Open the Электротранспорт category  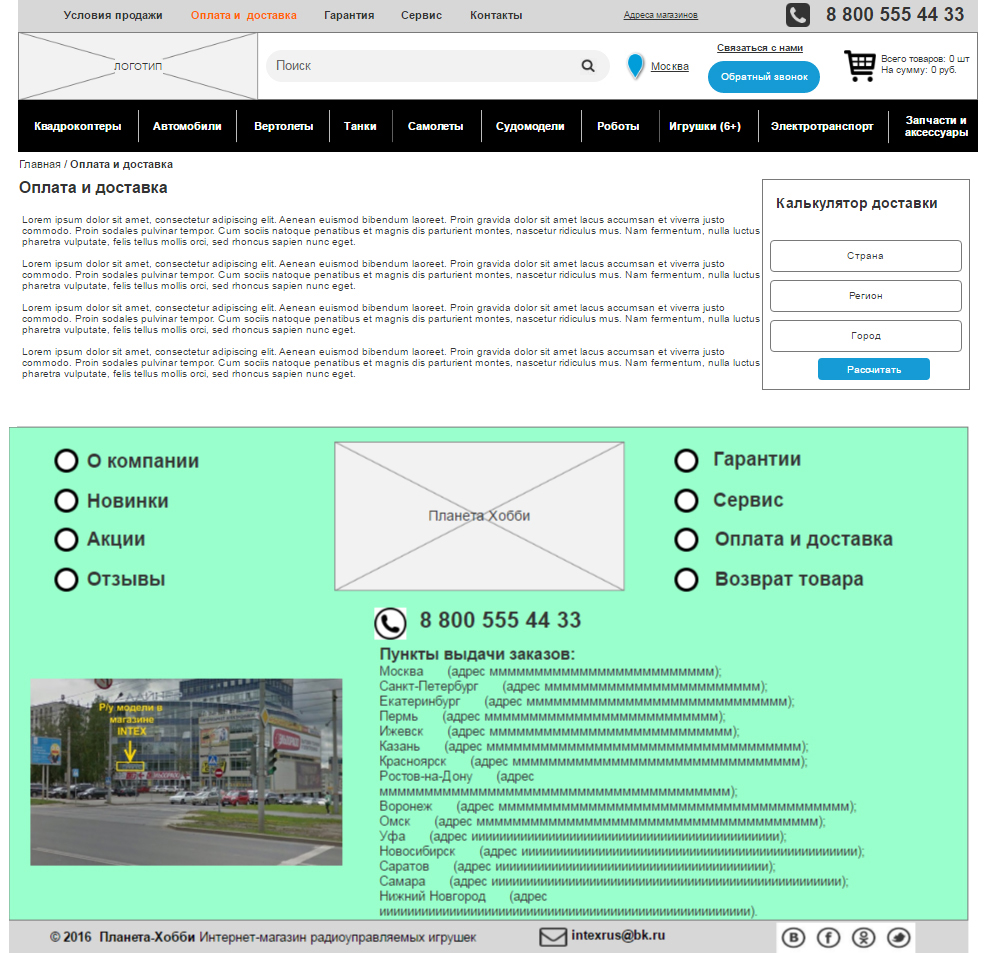coord(822,126)
